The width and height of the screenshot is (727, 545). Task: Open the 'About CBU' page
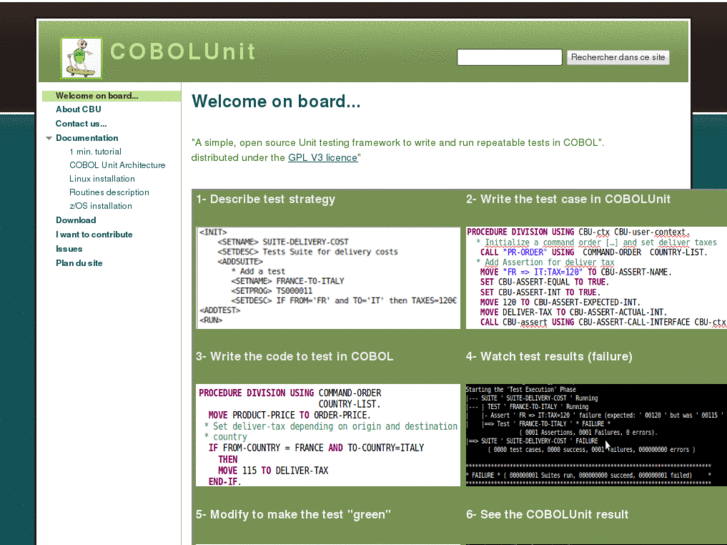click(x=78, y=109)
